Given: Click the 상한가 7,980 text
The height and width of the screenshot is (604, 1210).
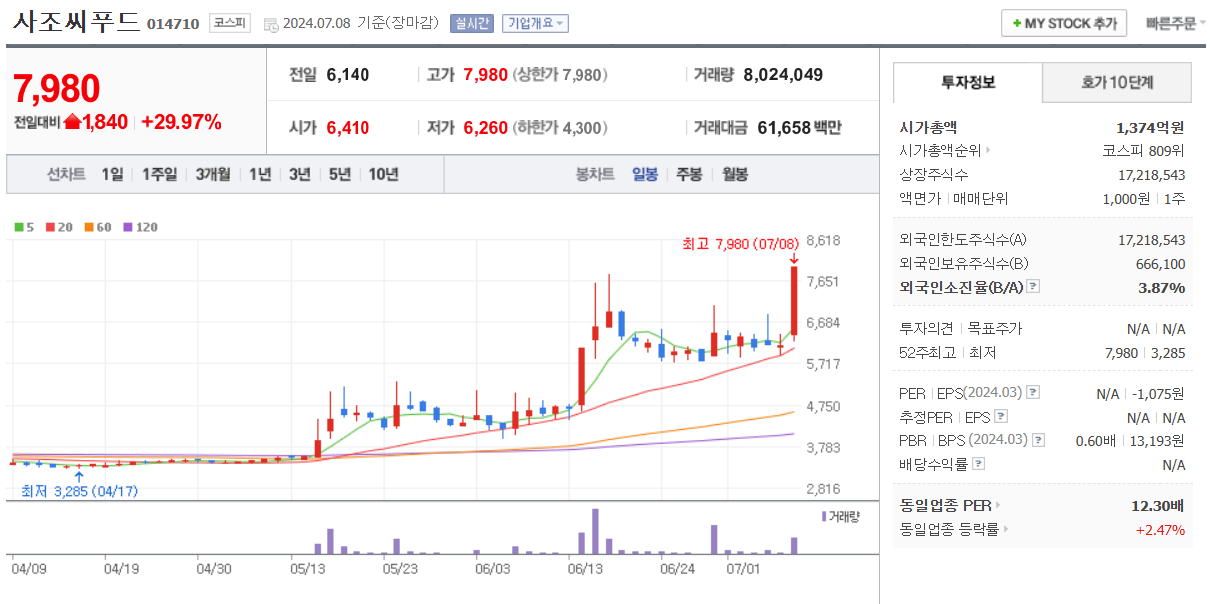Looking at the screenshot, I should 560,74.
